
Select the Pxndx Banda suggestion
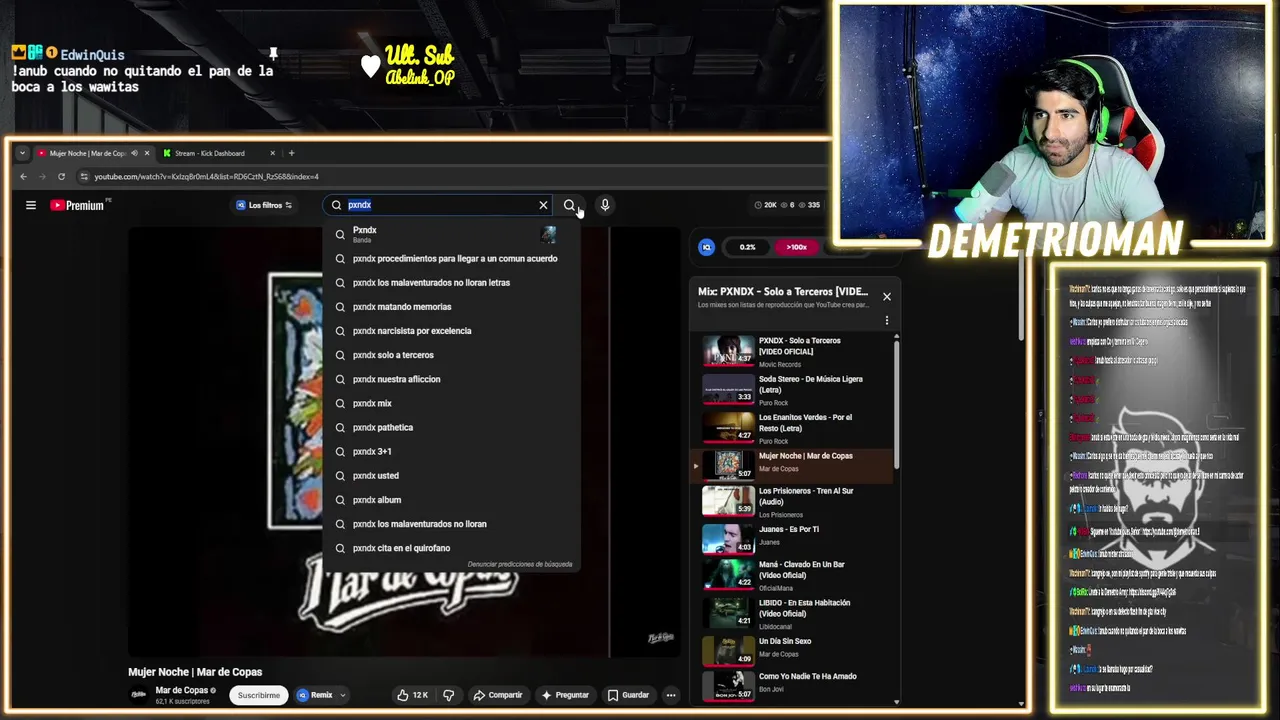(451, 234)
